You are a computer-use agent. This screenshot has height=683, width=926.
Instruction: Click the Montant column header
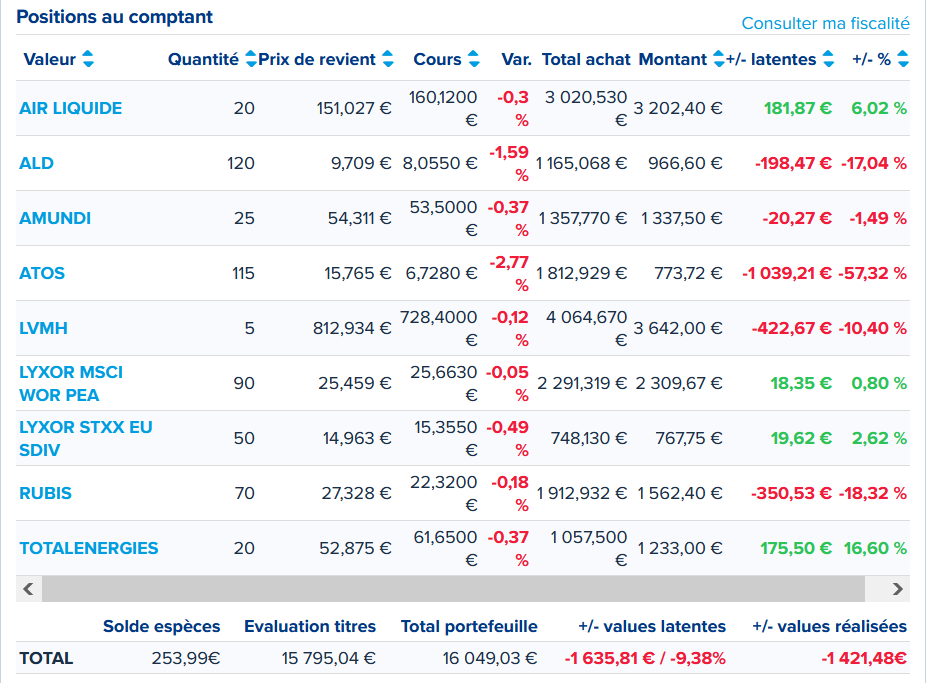[x=673, y=59]
